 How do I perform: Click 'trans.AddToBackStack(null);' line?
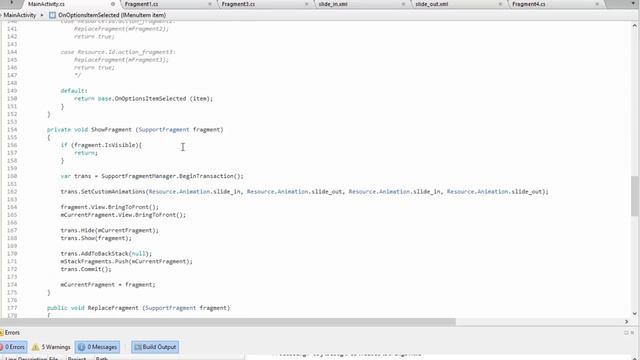click(106, 253)
